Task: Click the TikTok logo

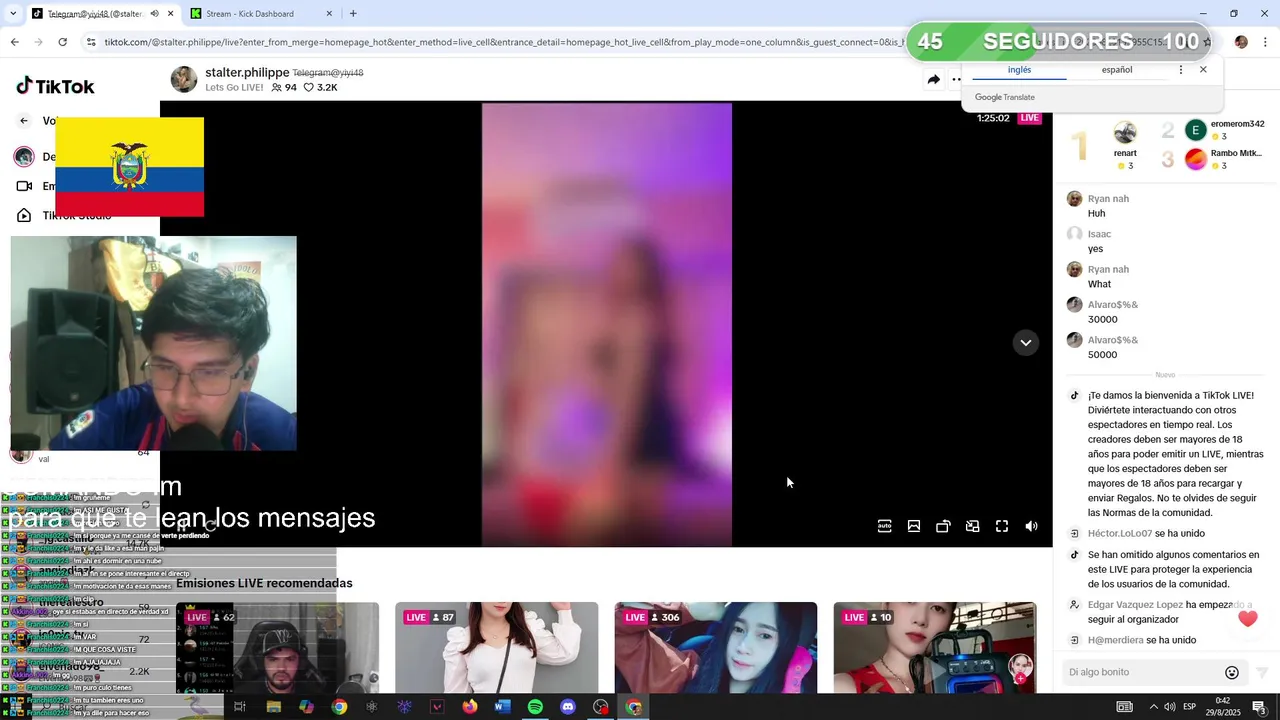Action: click(55, 86)
